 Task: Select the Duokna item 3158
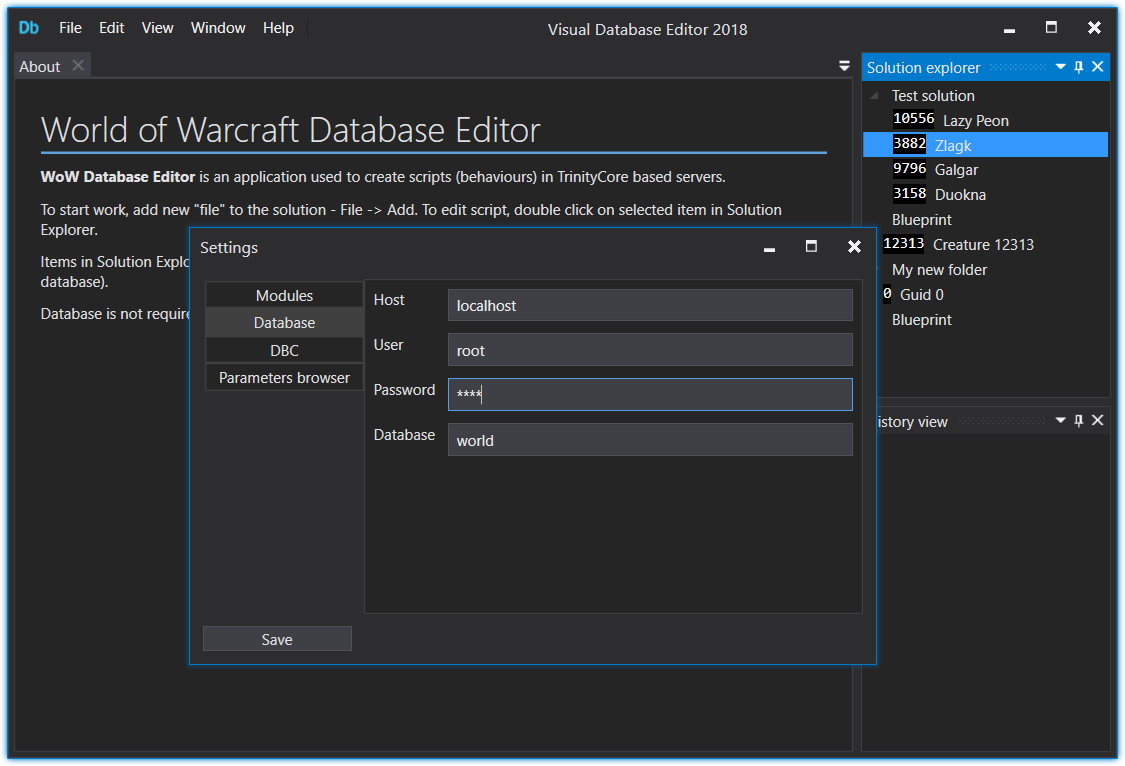(938, 194)
